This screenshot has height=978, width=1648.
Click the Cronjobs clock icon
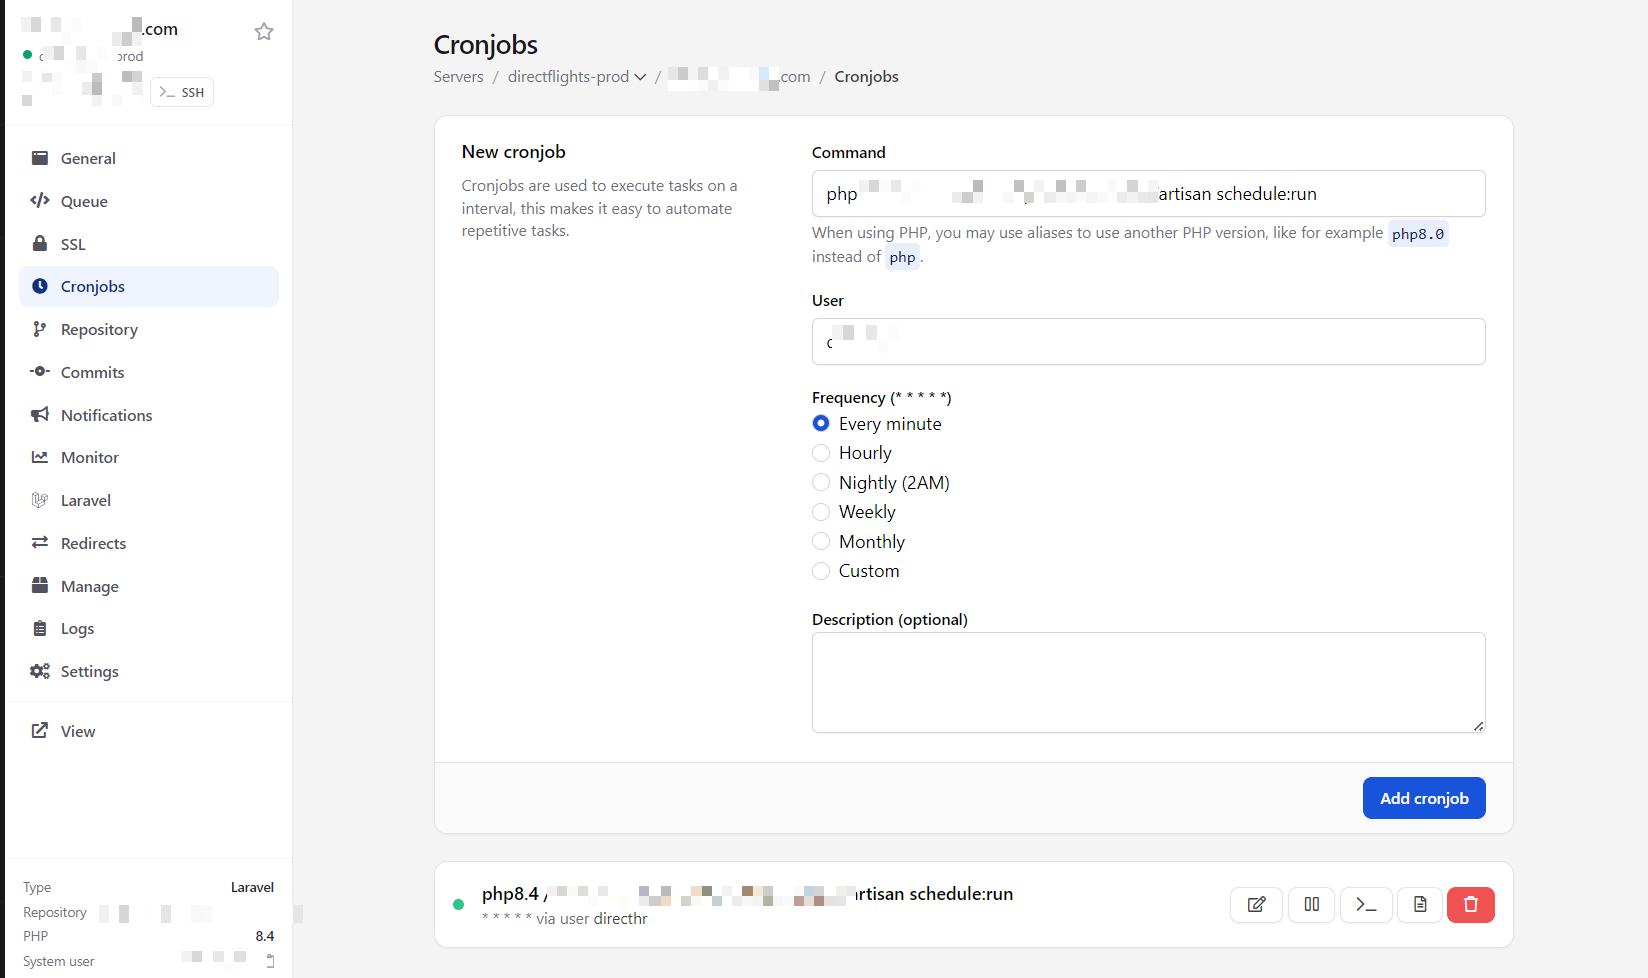click(40, 286)
